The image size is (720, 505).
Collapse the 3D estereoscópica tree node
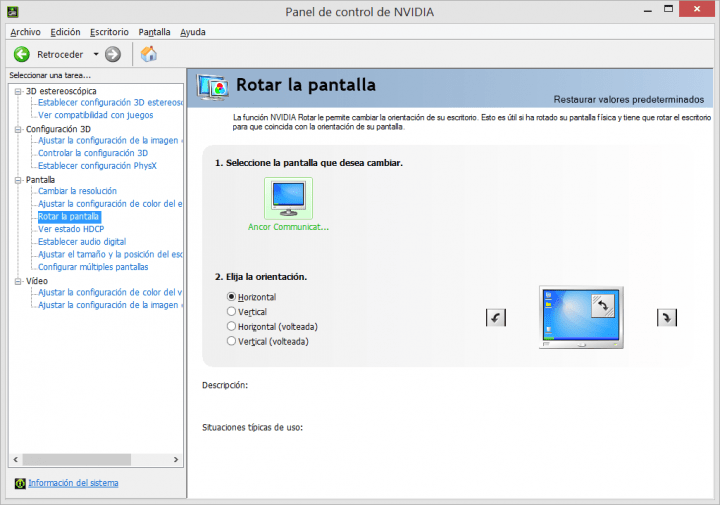pyautogui.click(x=18, y=91)
